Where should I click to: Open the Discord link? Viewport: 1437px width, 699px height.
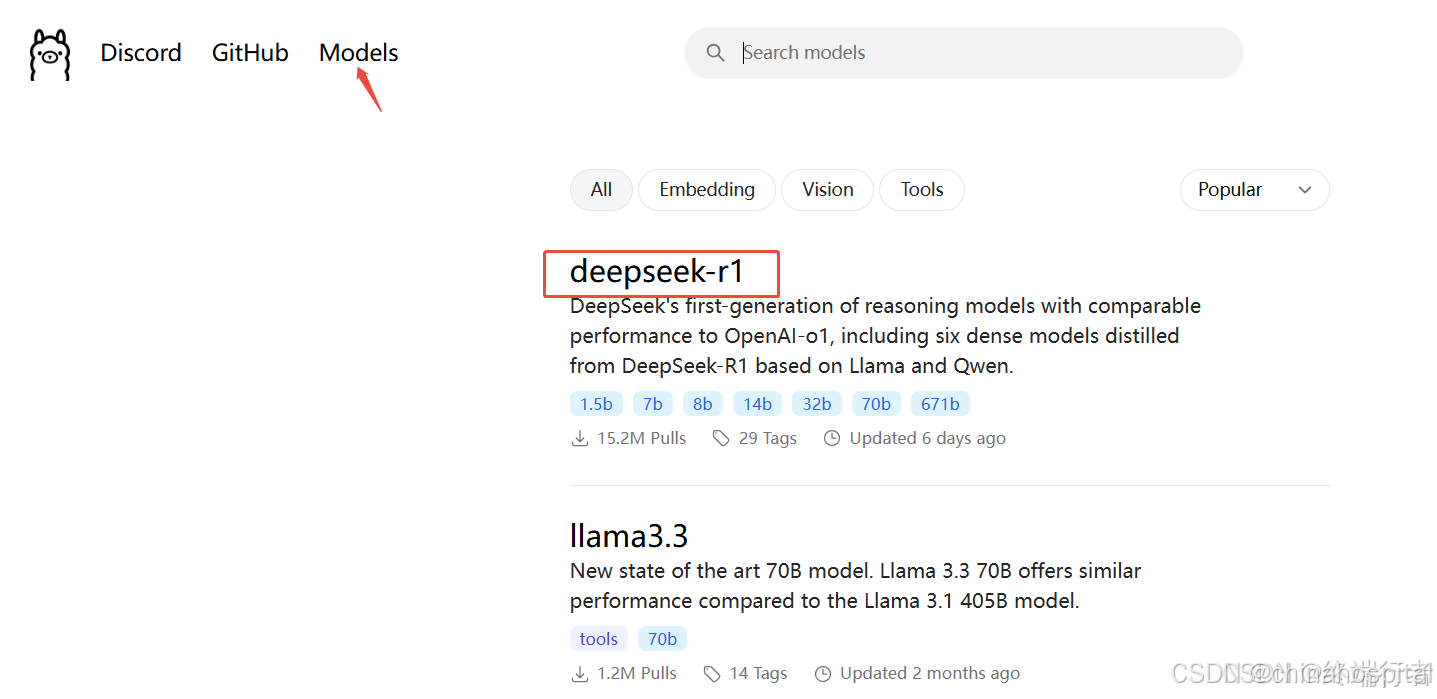[141, 53]
